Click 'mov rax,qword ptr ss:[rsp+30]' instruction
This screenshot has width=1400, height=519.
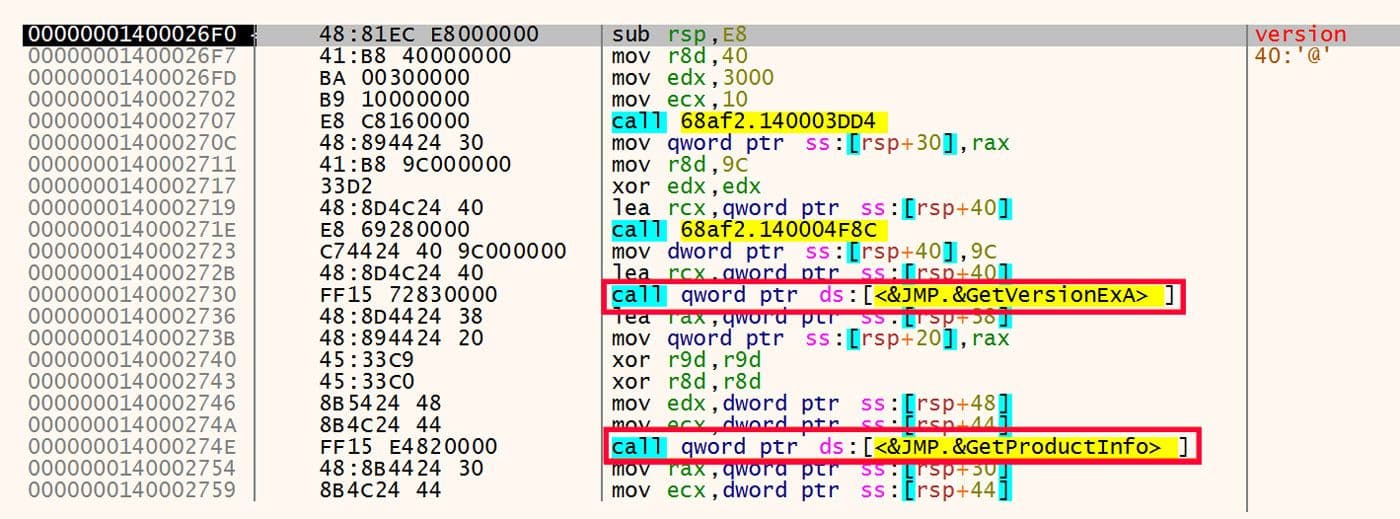pos(810,468)
